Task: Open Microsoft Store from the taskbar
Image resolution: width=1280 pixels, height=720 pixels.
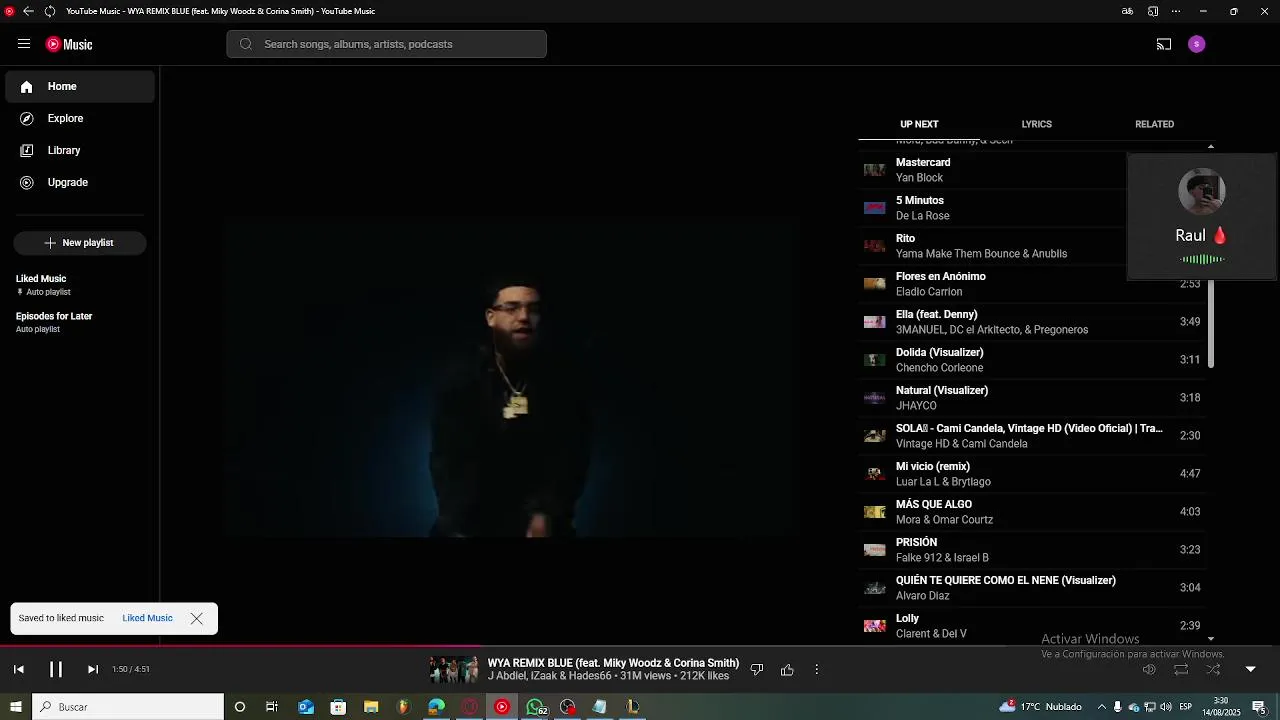Action: (338, 707)
